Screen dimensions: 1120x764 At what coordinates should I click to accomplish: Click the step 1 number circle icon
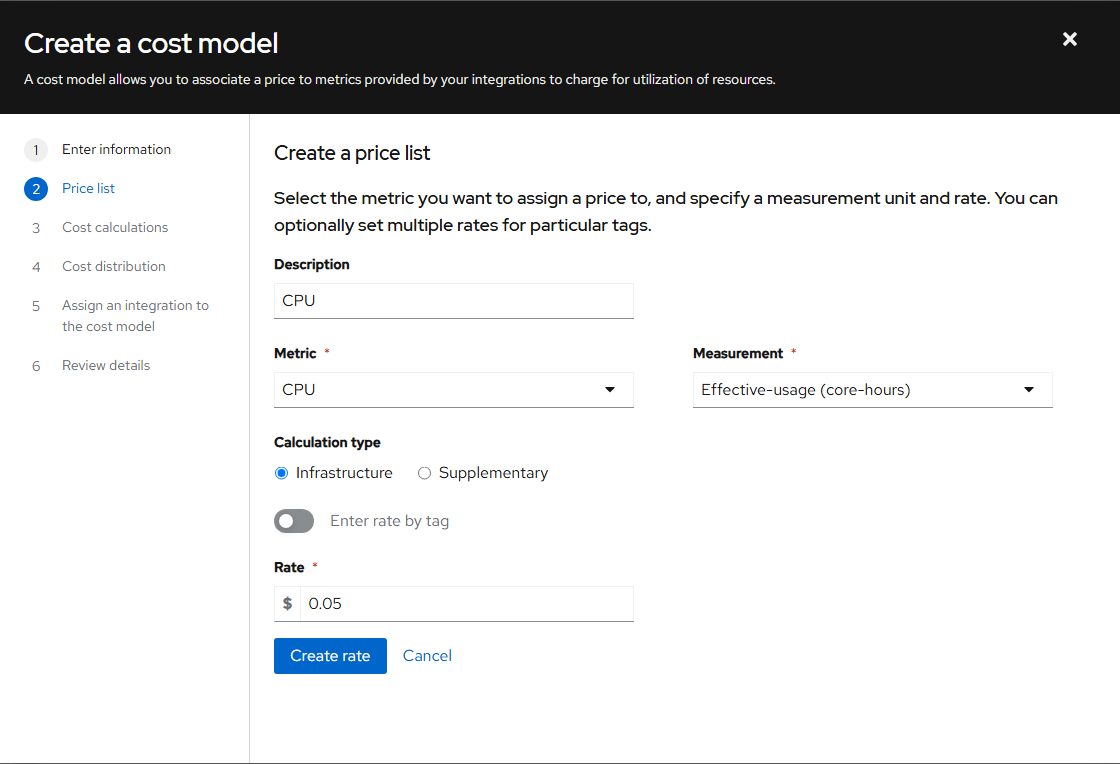click(36, 150)
